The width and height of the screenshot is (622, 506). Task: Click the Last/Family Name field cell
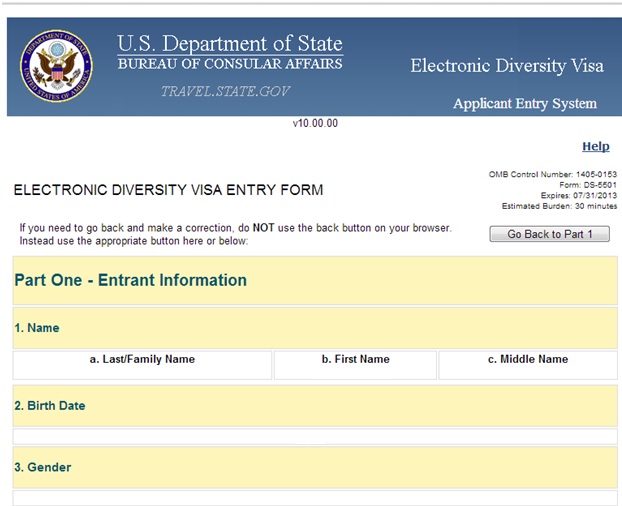(x=142, y=364)
